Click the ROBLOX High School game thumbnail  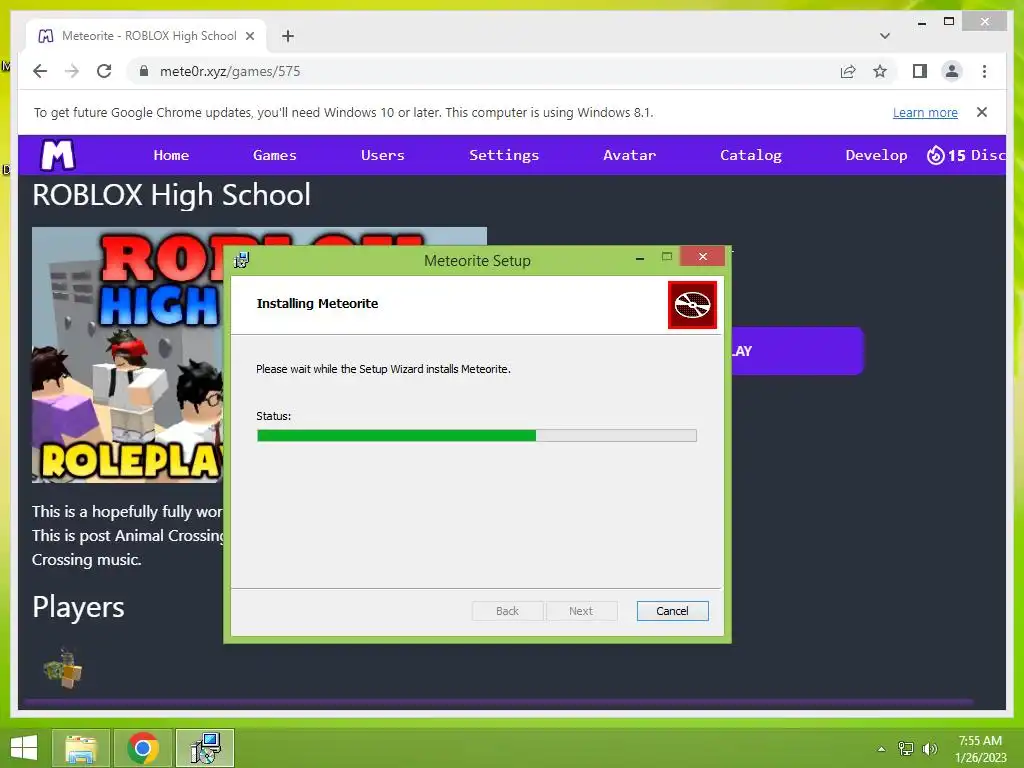click(x=128, y=355)
